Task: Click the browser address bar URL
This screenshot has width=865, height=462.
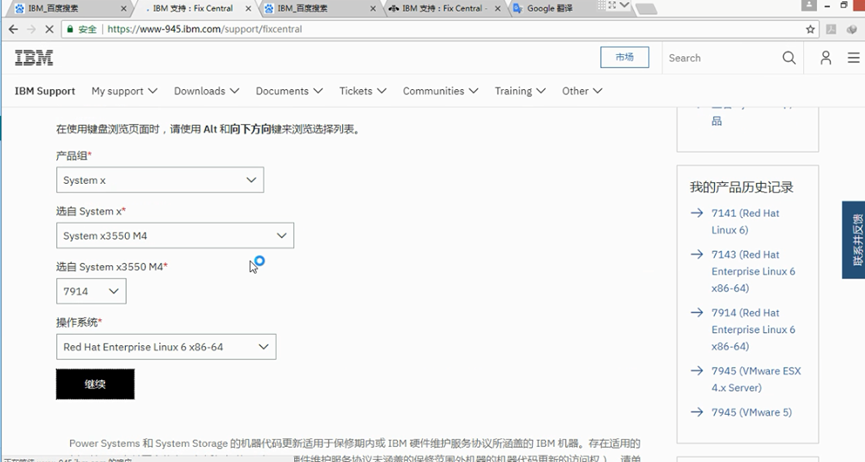Action: tap(205, 29)
